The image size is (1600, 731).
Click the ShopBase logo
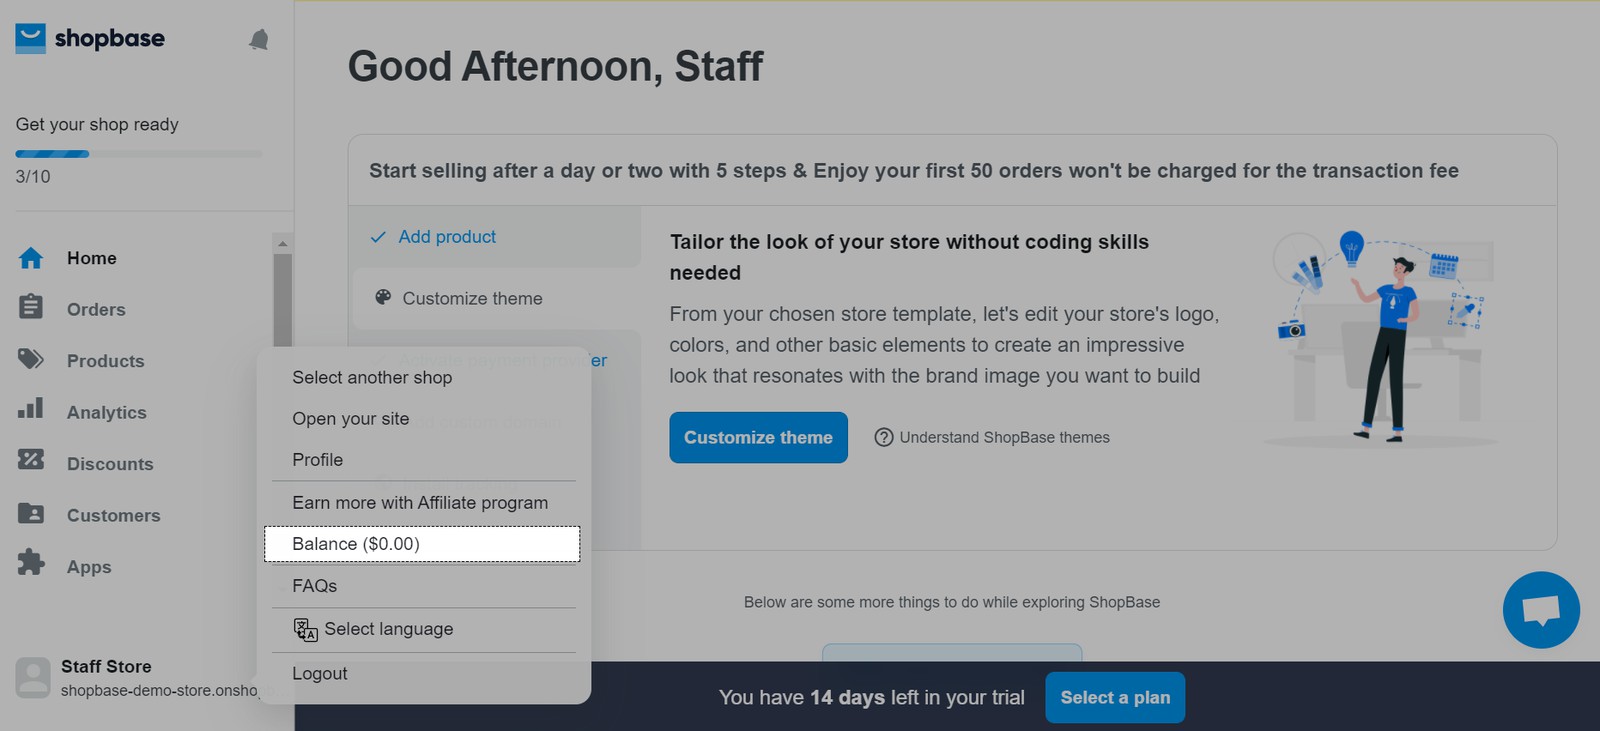[x=90, y=39]
